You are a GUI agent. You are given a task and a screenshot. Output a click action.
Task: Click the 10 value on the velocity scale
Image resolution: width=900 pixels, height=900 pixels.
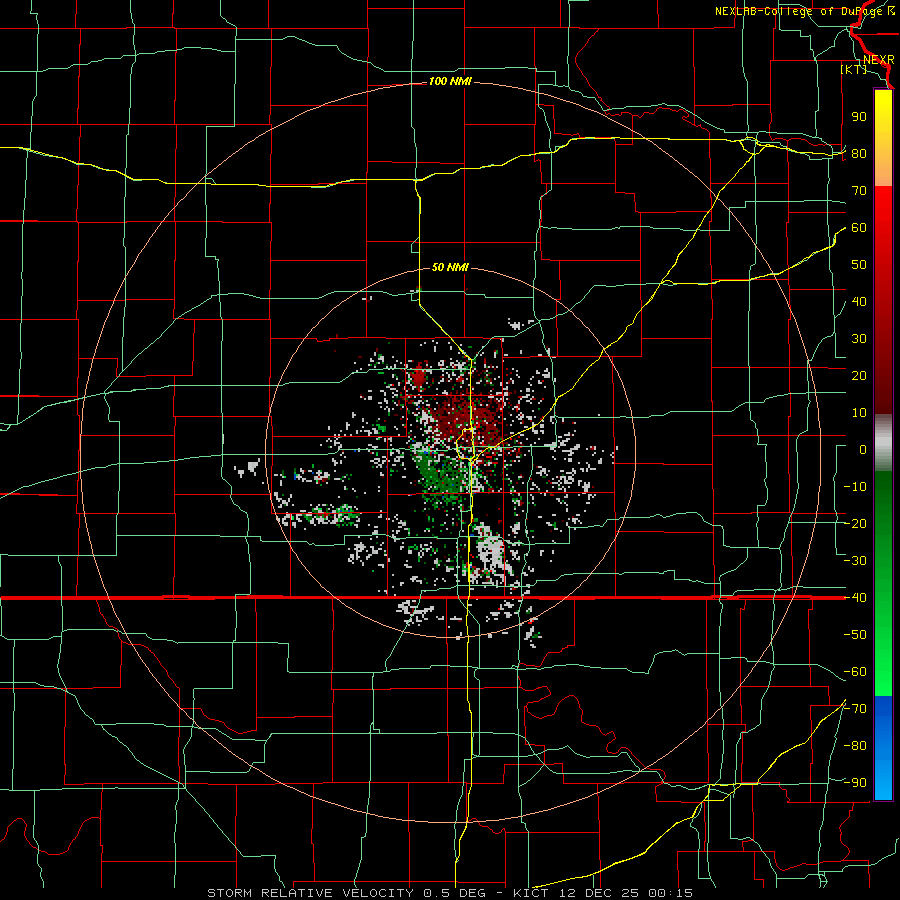(x=859, y=413)
